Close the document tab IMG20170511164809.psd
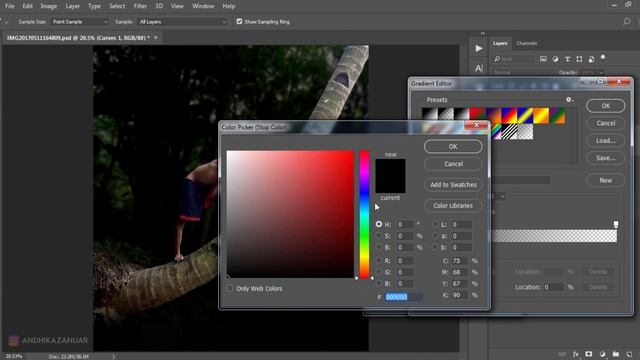 [156, 38]
